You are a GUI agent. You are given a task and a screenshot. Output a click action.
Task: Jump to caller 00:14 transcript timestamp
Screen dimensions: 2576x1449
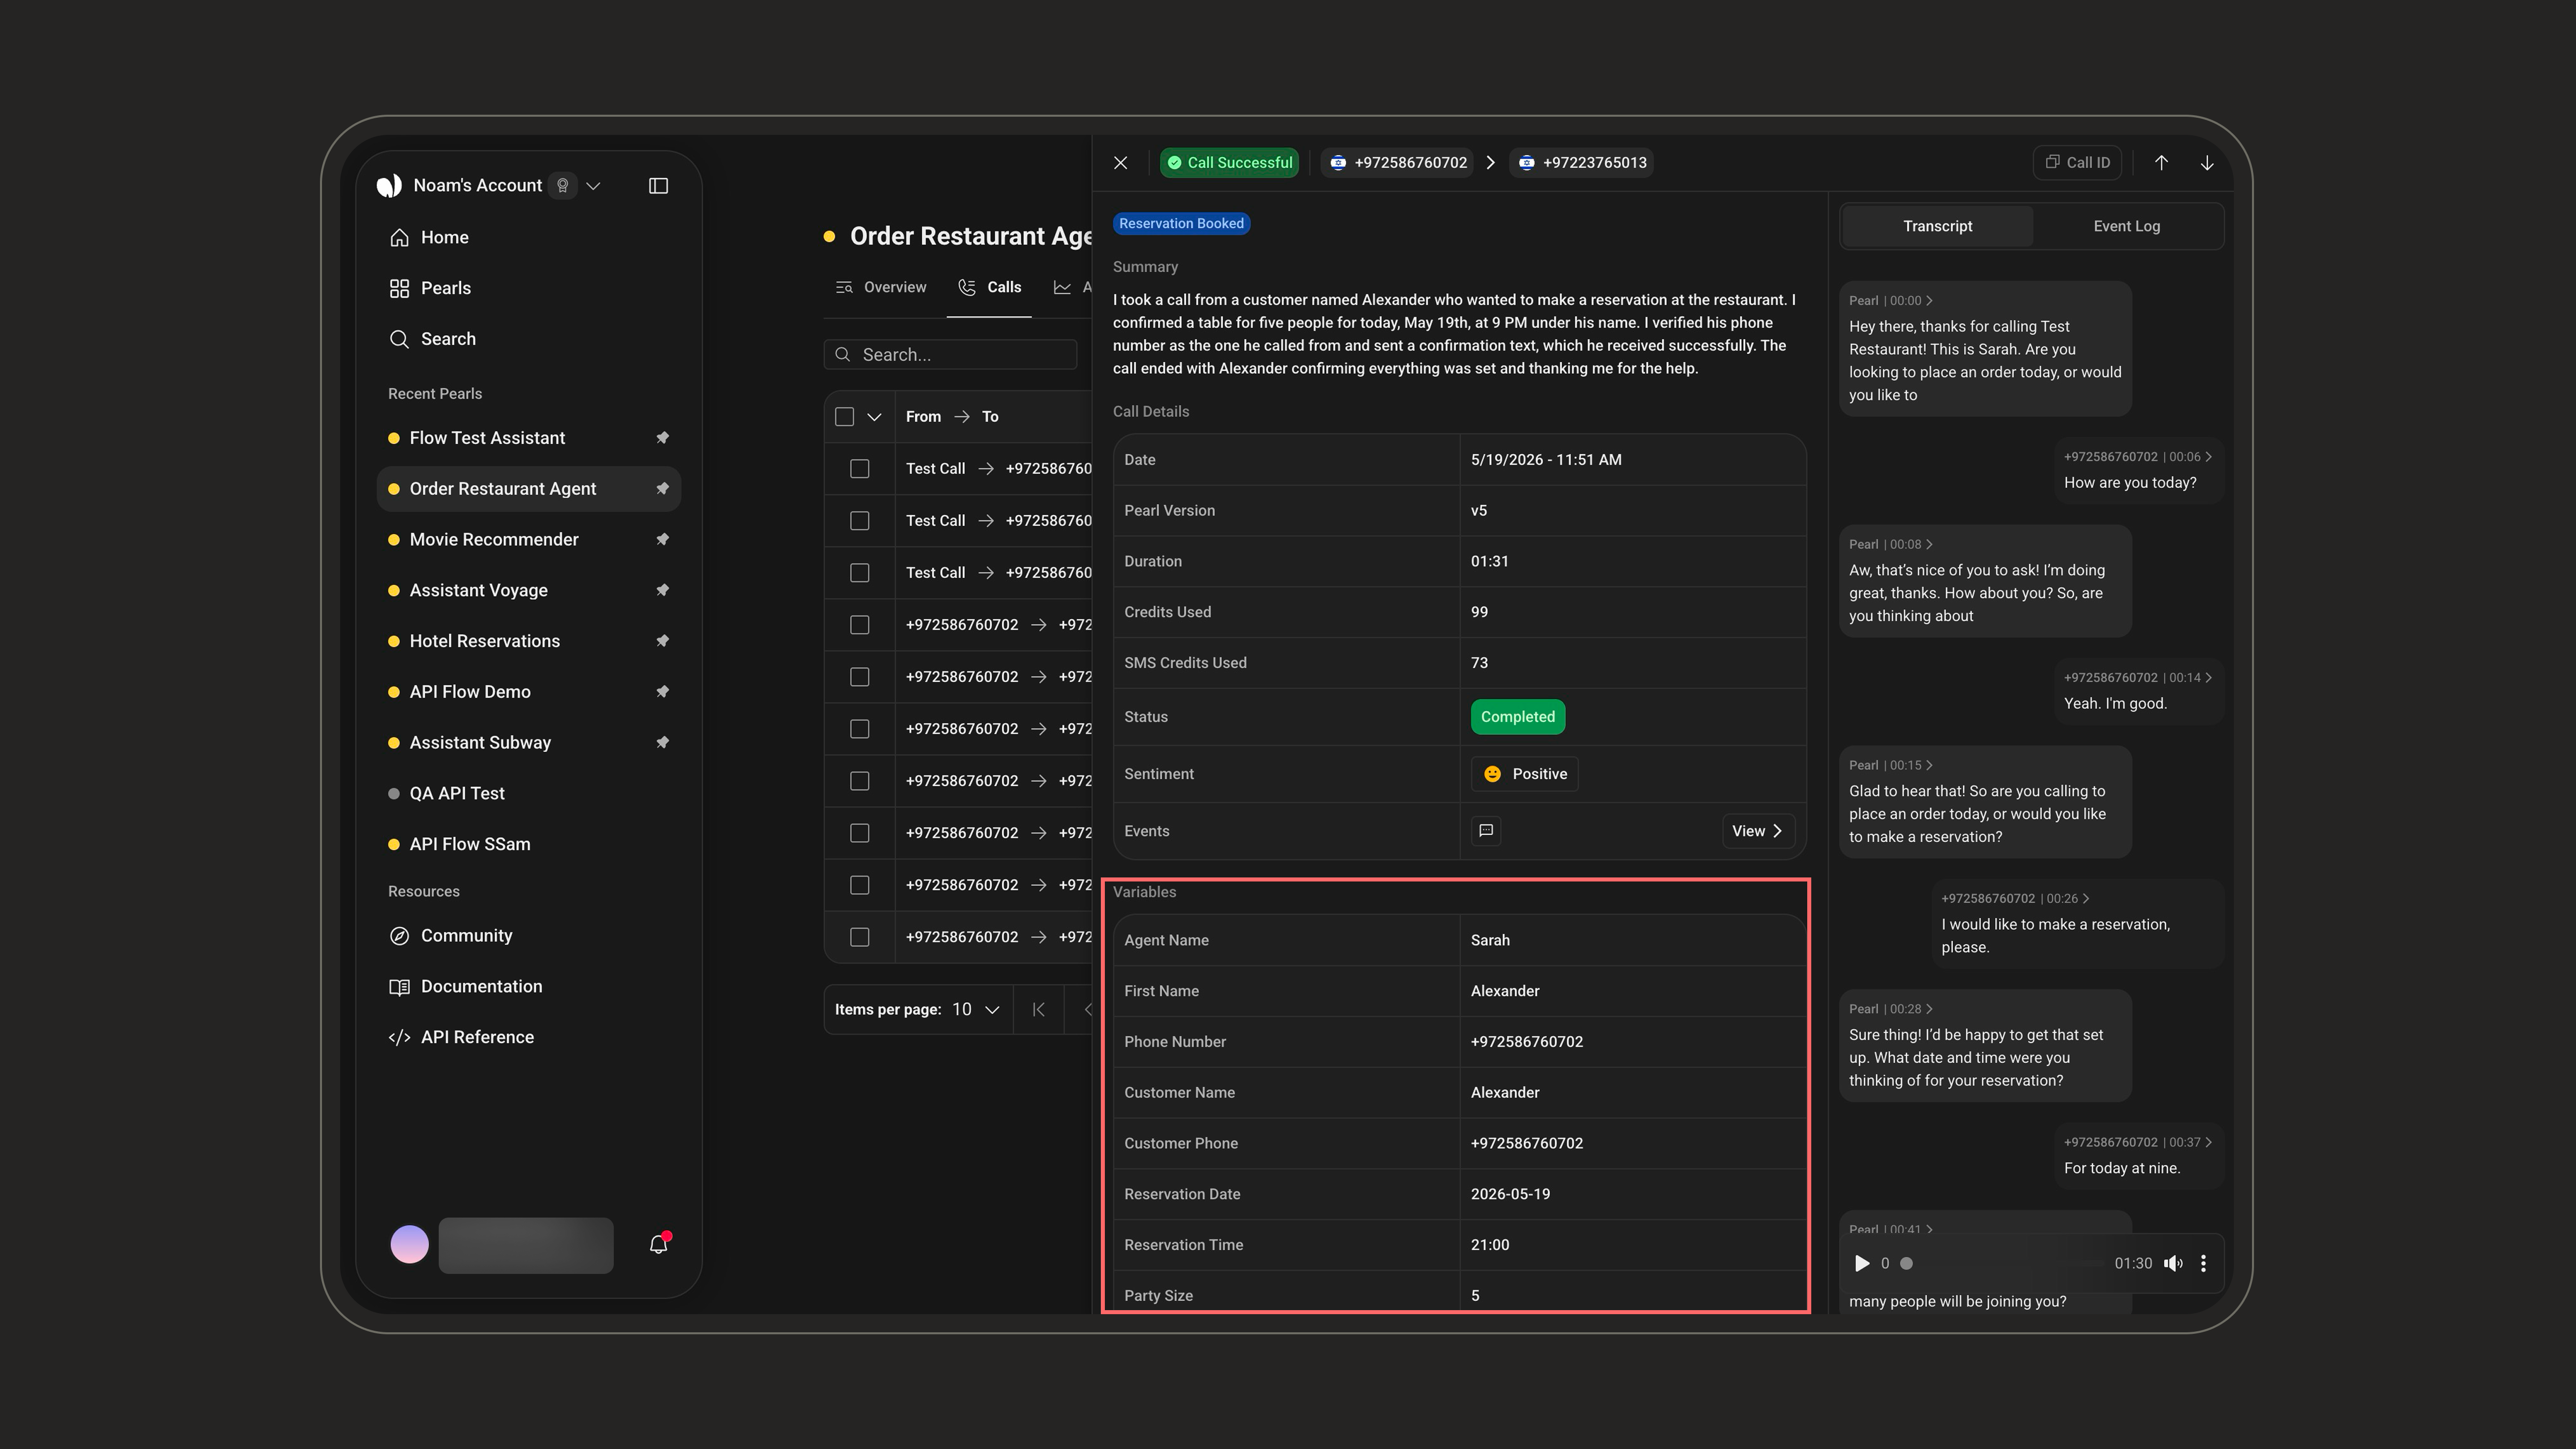pyautogui.click(x=2137, y=678)
